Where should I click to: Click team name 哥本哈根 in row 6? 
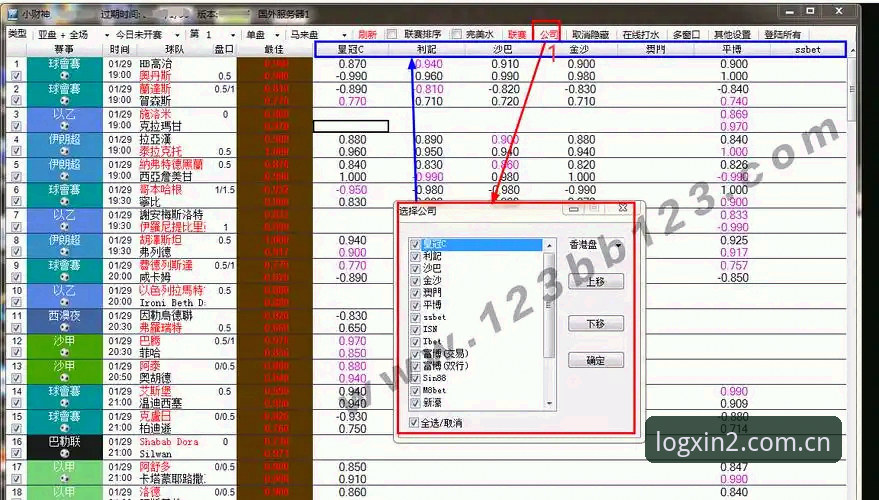(x=161, y=189)
